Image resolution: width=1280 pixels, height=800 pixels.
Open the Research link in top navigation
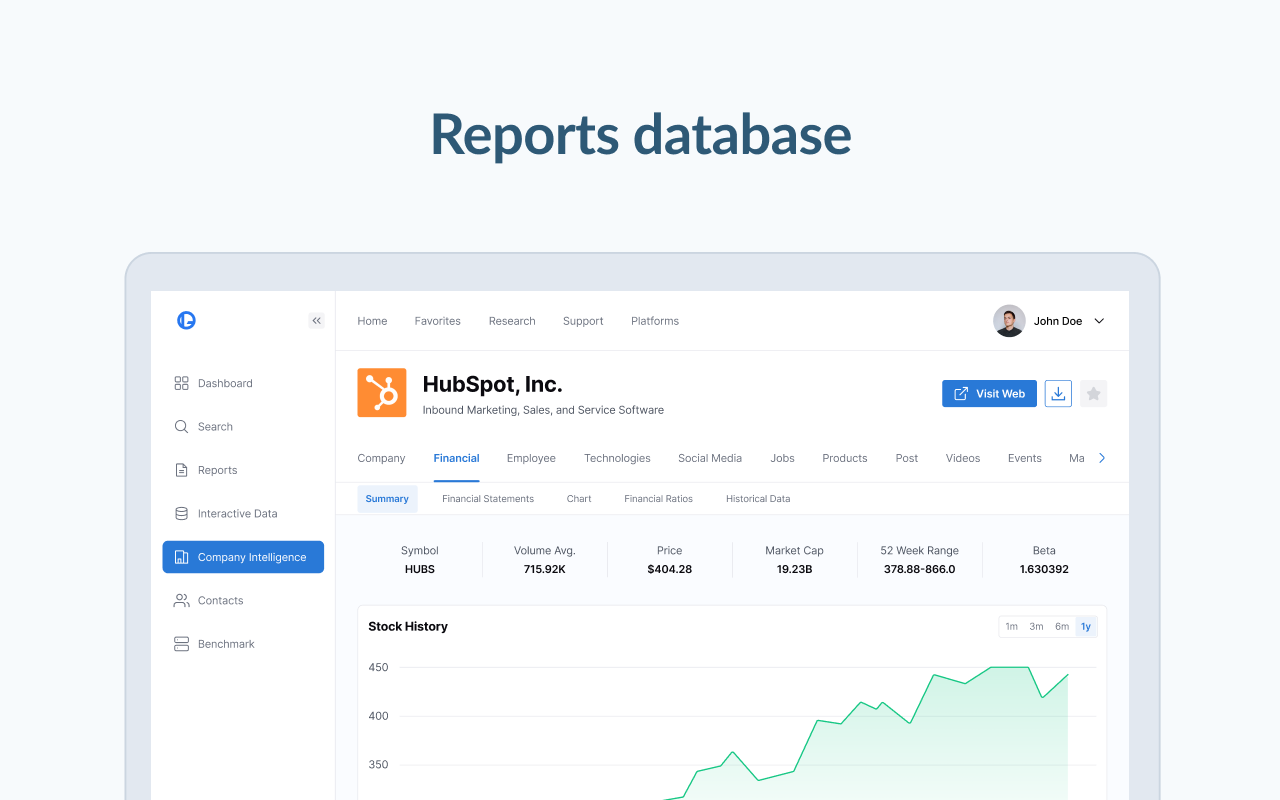[x=512, y=321]
